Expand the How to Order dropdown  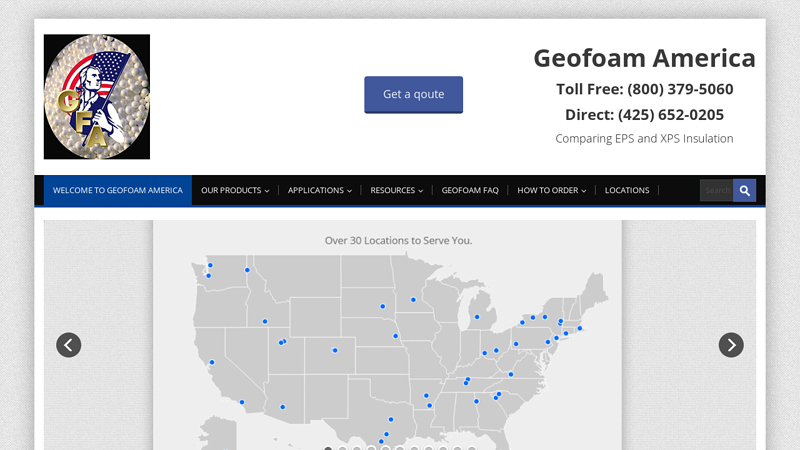(552, 190)
